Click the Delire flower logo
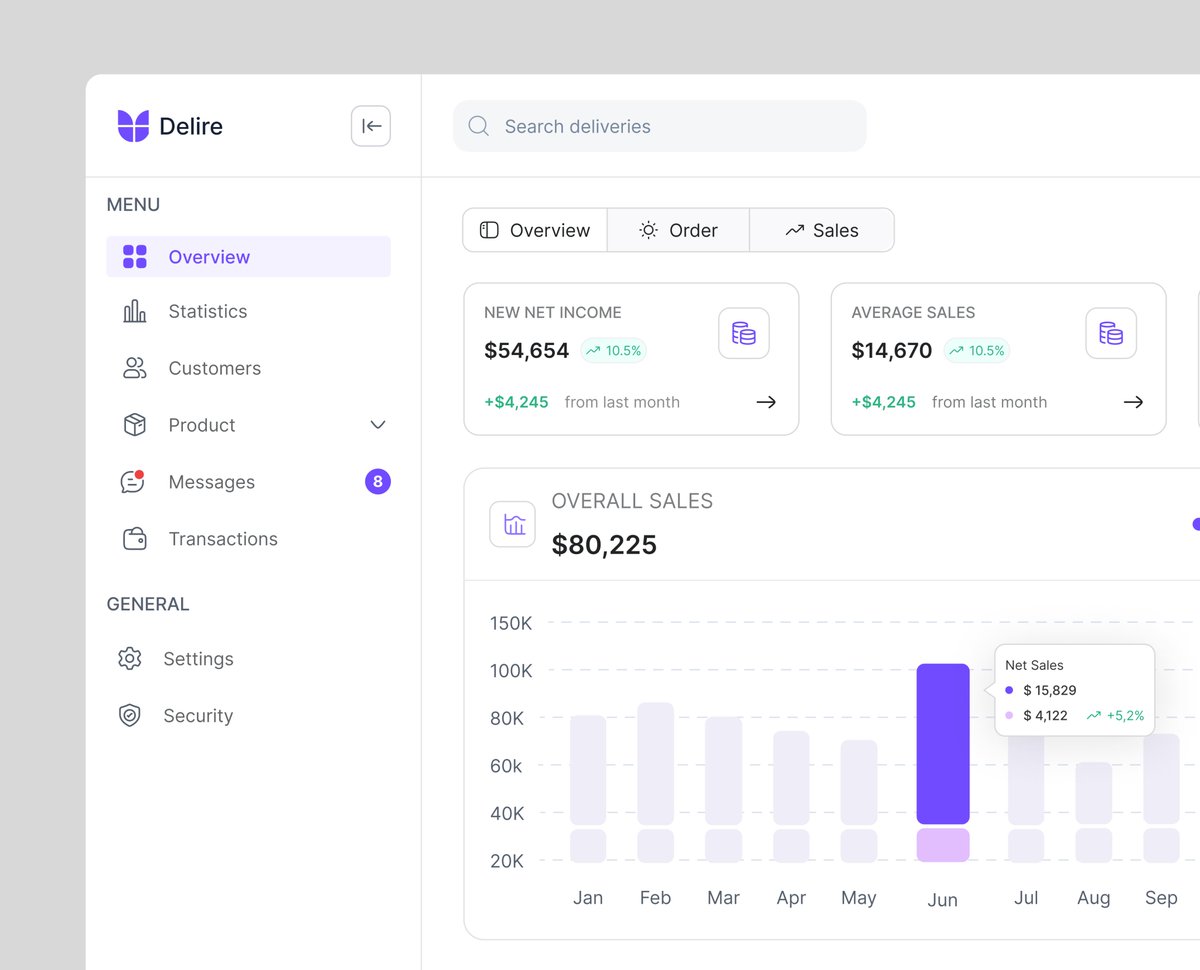 pyautogui.click(x=131, y=125)
